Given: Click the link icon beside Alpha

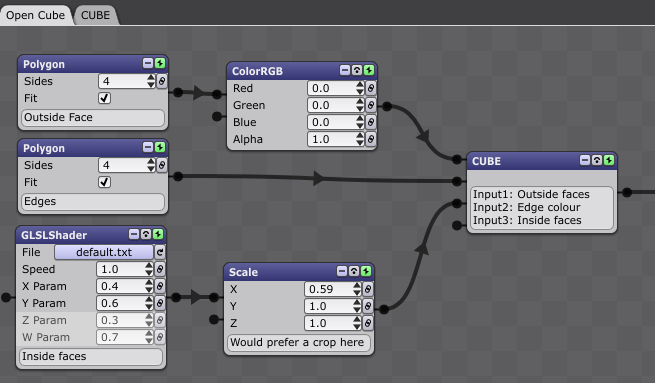Looking at the screenshot, I should (371, 140).
